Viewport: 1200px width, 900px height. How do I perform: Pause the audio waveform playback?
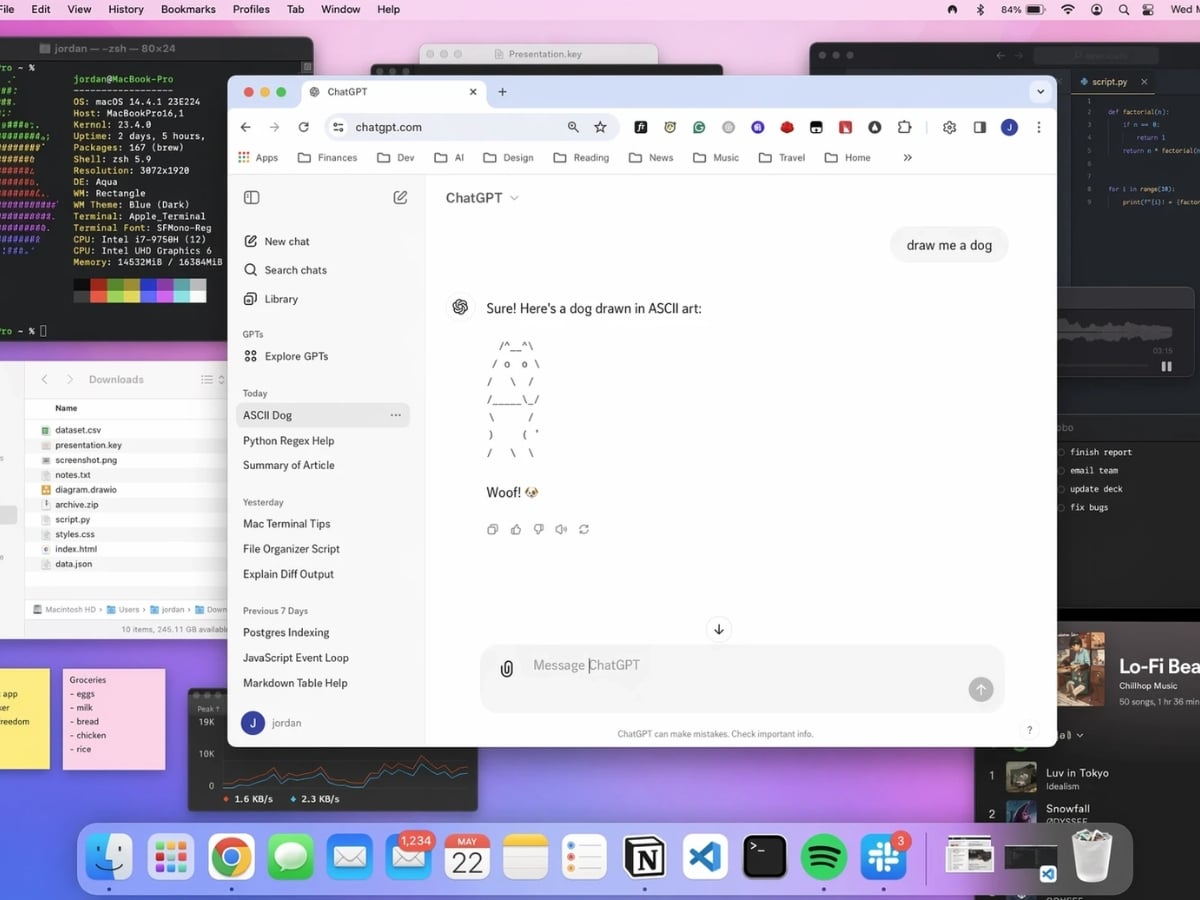click(x=1166, y=367)
